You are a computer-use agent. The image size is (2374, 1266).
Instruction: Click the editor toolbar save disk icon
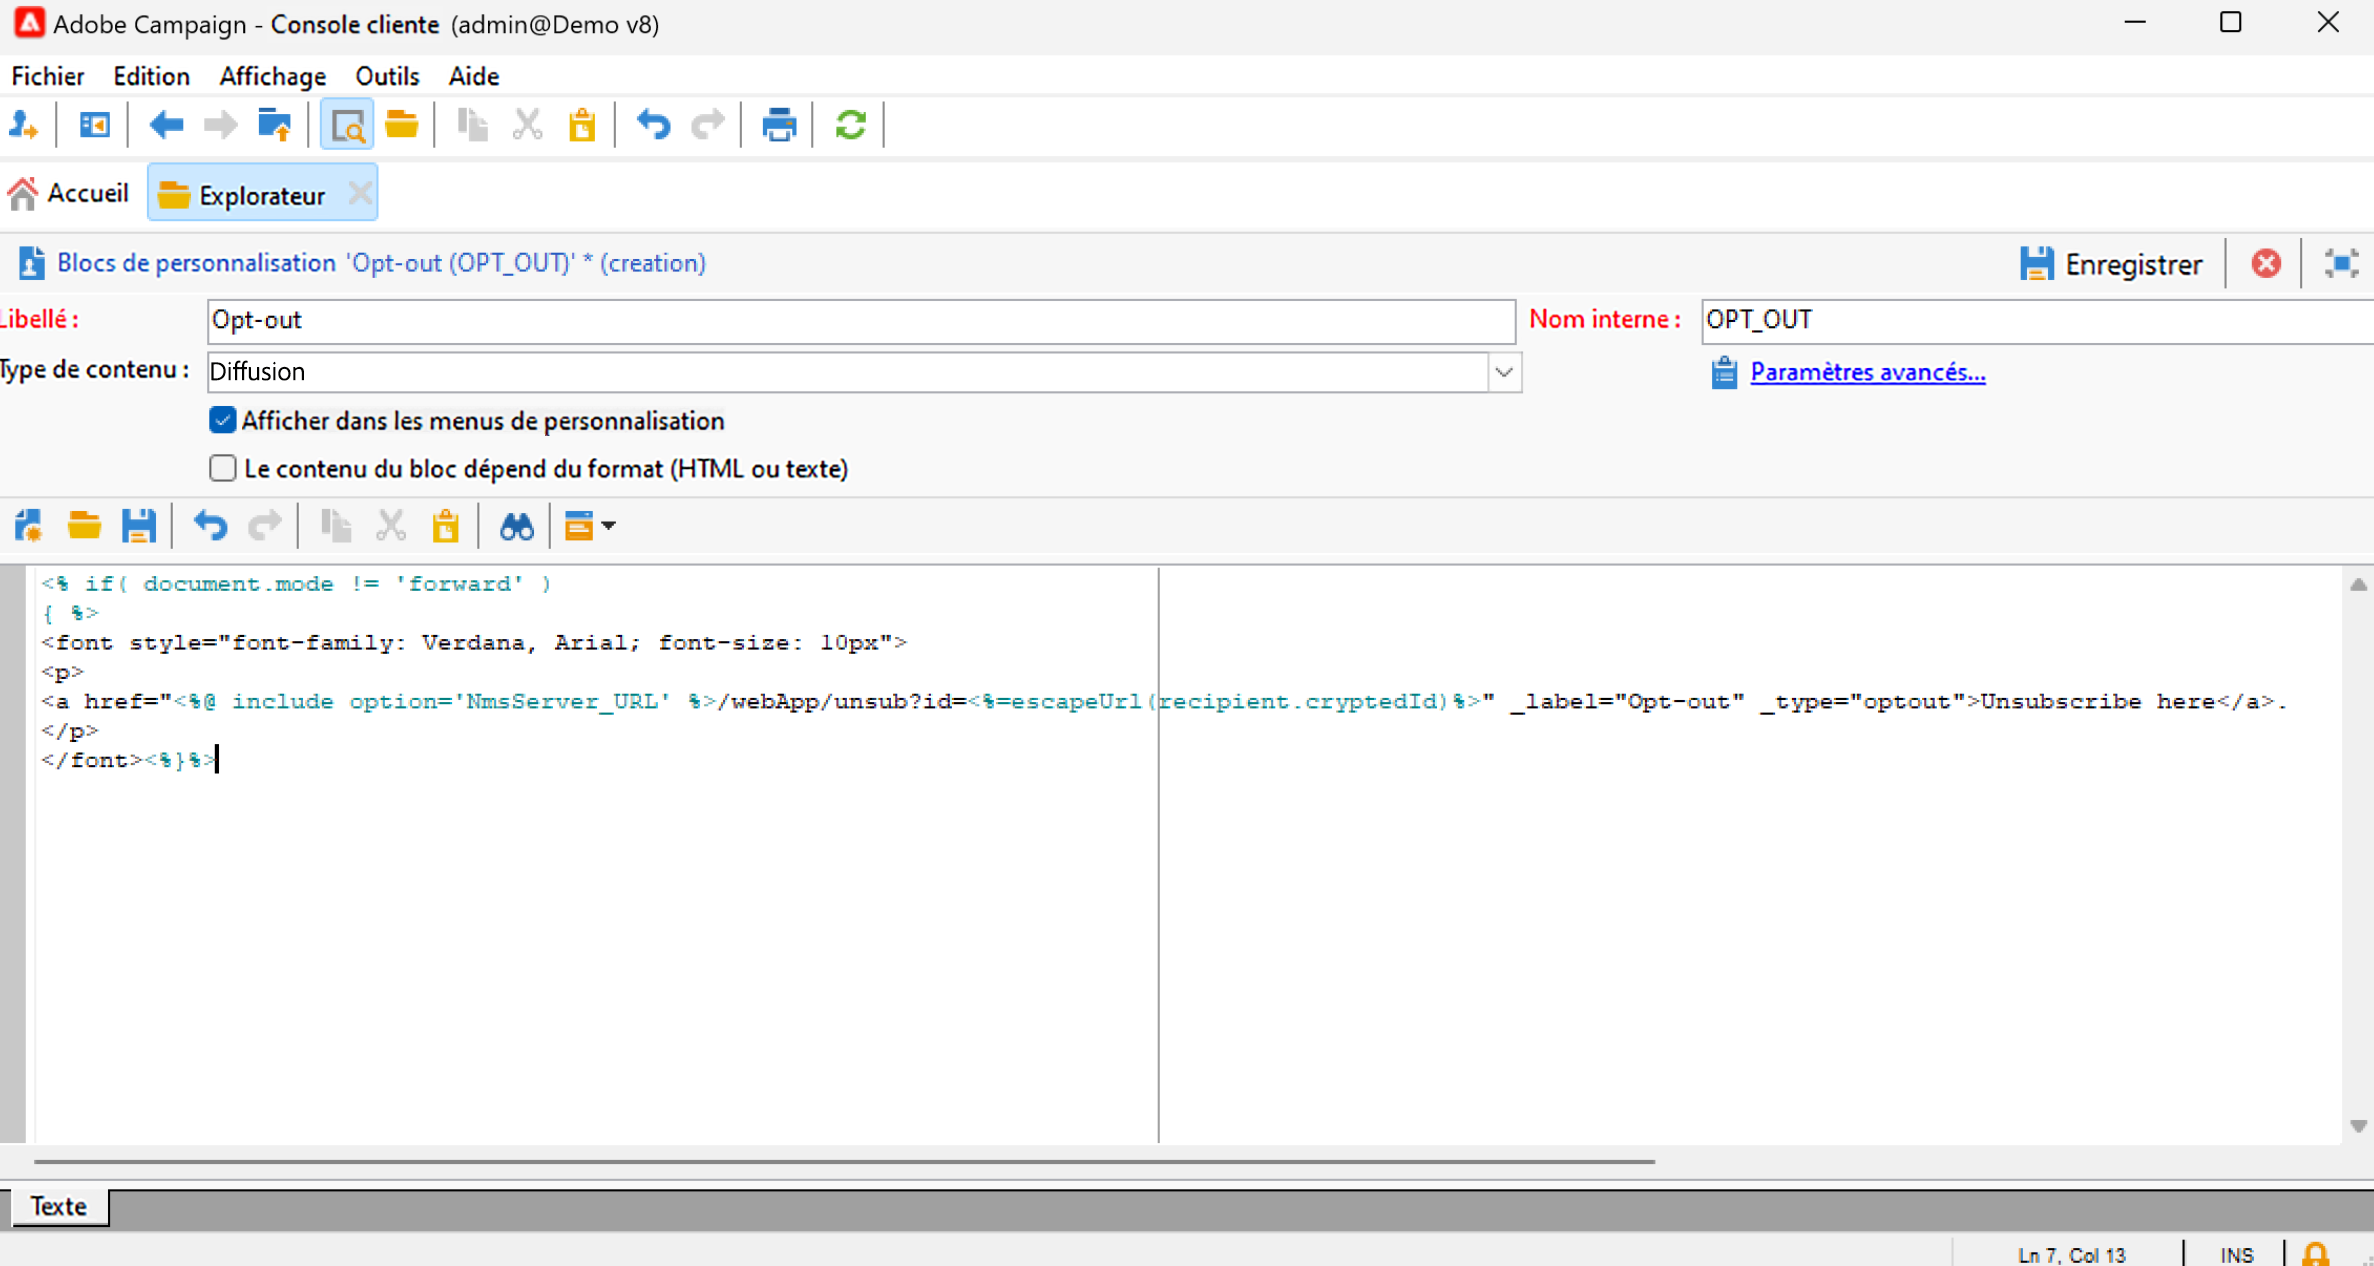click(138, 526)
